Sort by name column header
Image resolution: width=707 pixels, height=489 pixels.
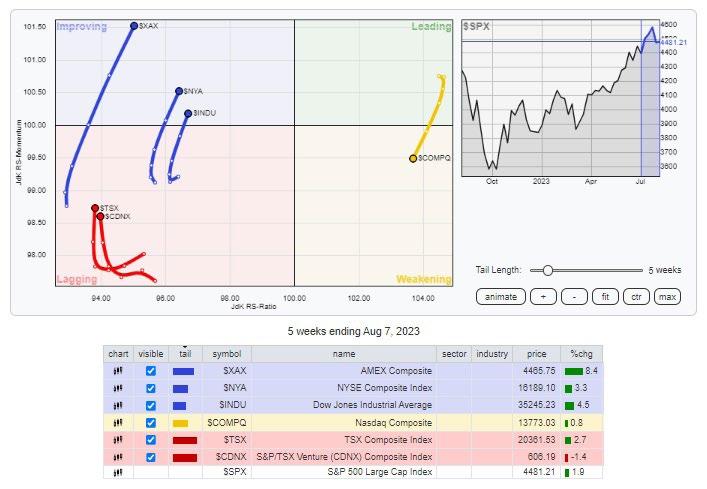tap(344, 354)
